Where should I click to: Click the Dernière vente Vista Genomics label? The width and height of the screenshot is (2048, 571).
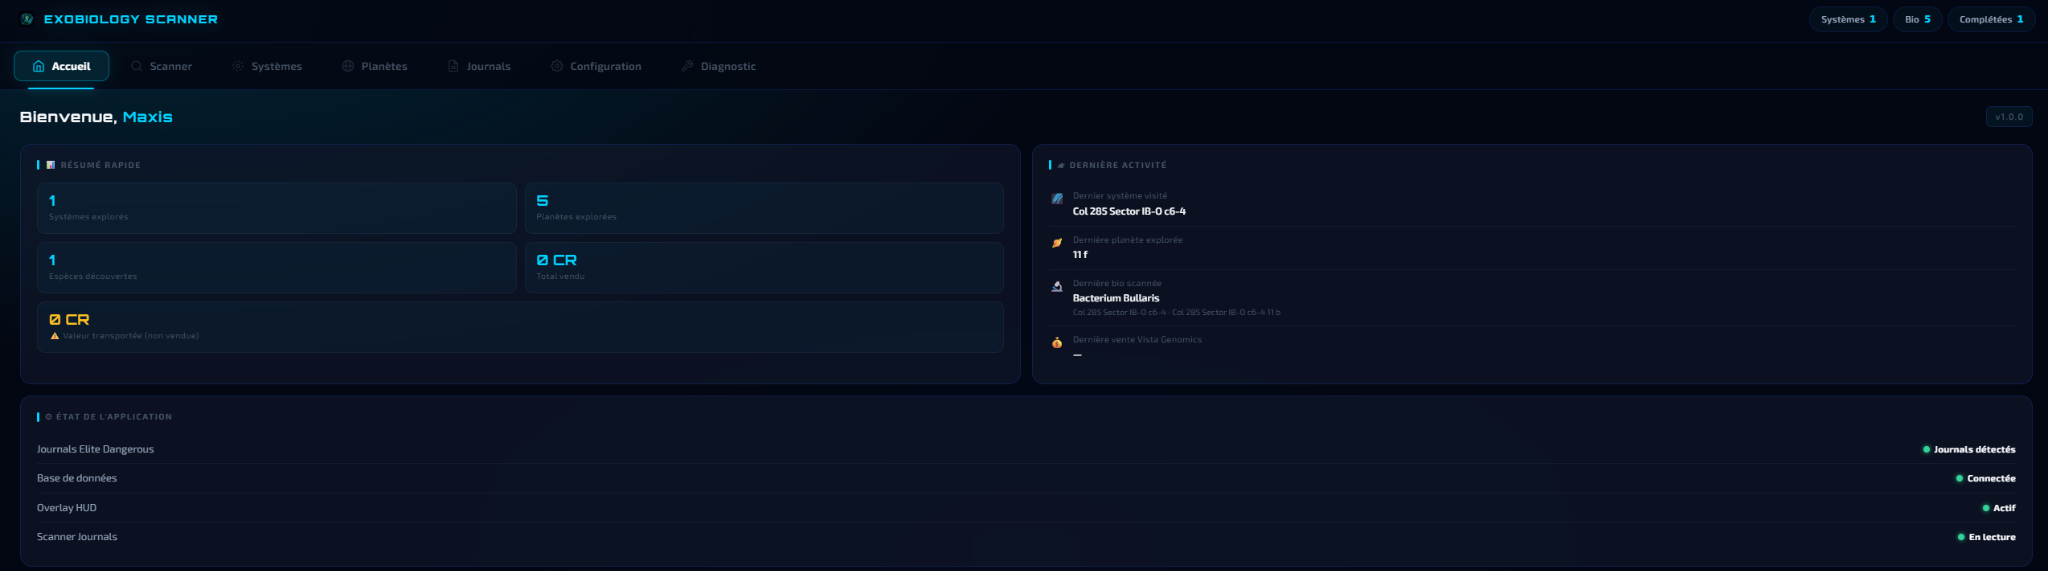coord(1137,340)
